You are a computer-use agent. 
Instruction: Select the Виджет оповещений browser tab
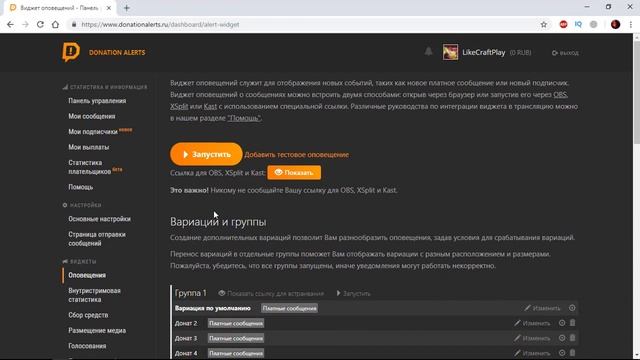click(x=60, y=8)
